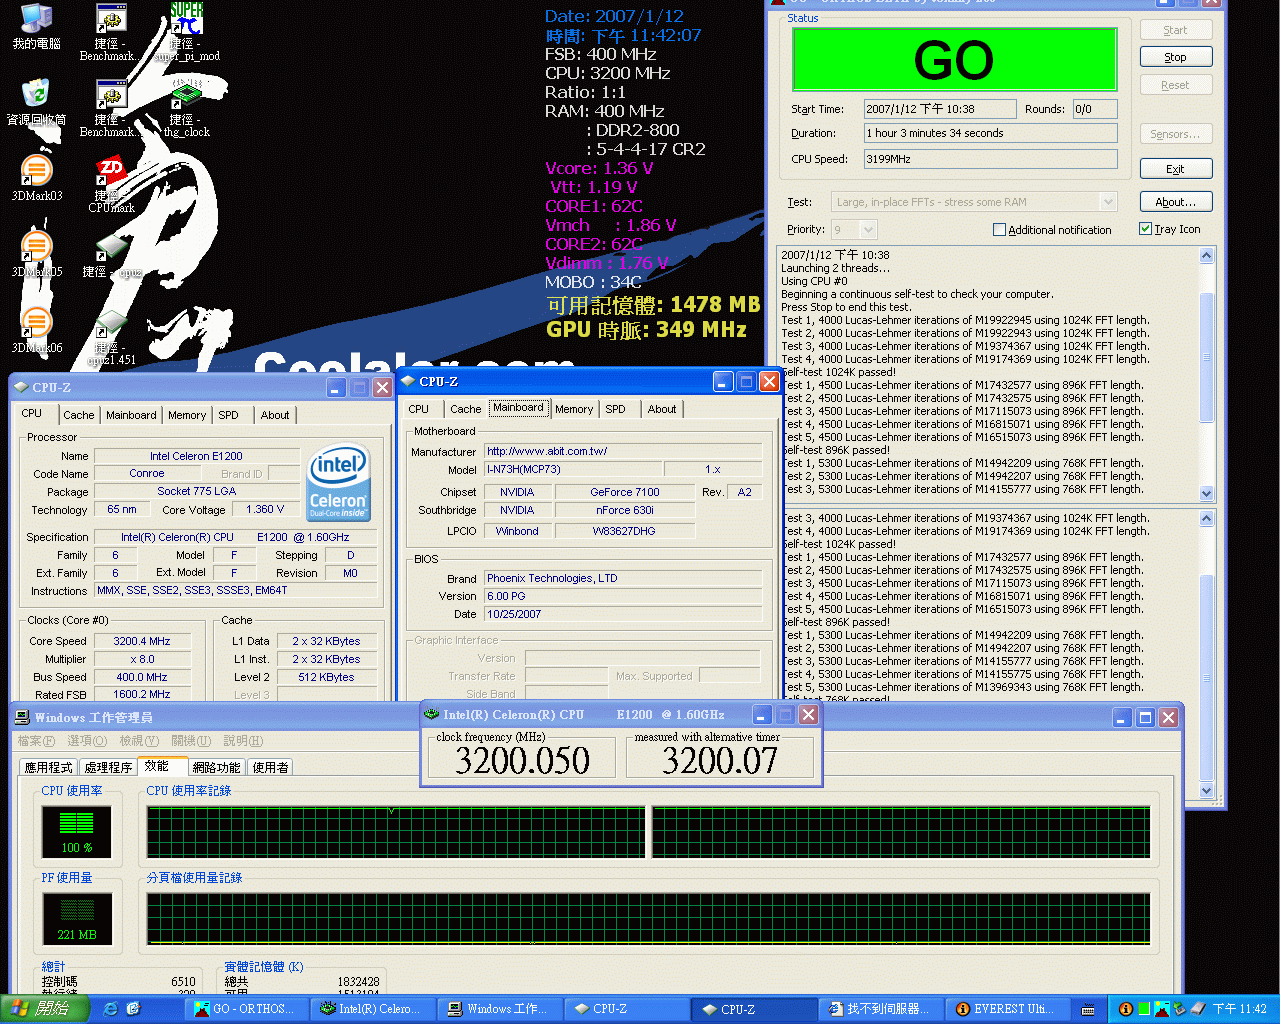Click the ORTHOS mountain tray icon
The image size is (1280, 1024).
click(x=1161, y=1009)
